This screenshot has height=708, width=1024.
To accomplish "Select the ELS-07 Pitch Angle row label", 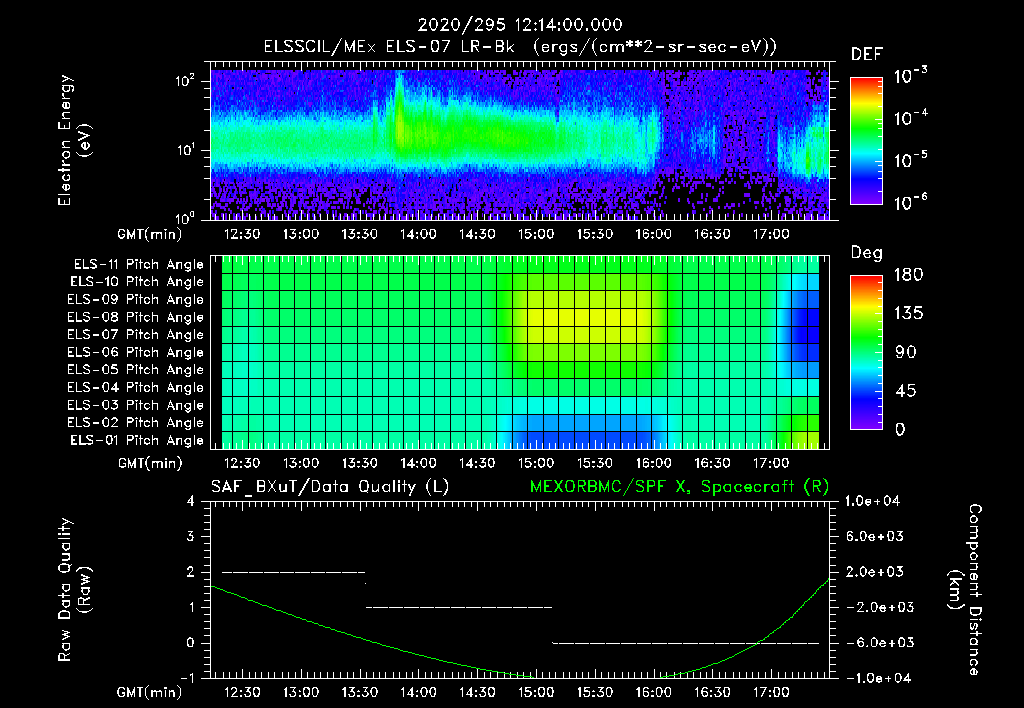I will pyautogui.click(x=135, y=334).
